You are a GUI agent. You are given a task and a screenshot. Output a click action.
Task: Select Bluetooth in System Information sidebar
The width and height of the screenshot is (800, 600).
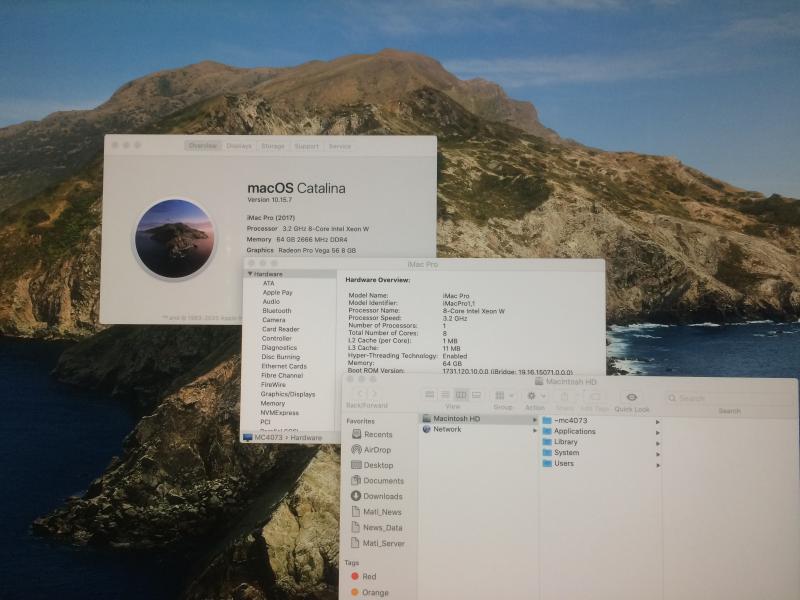pyautogui.click(x=277, y=311)
